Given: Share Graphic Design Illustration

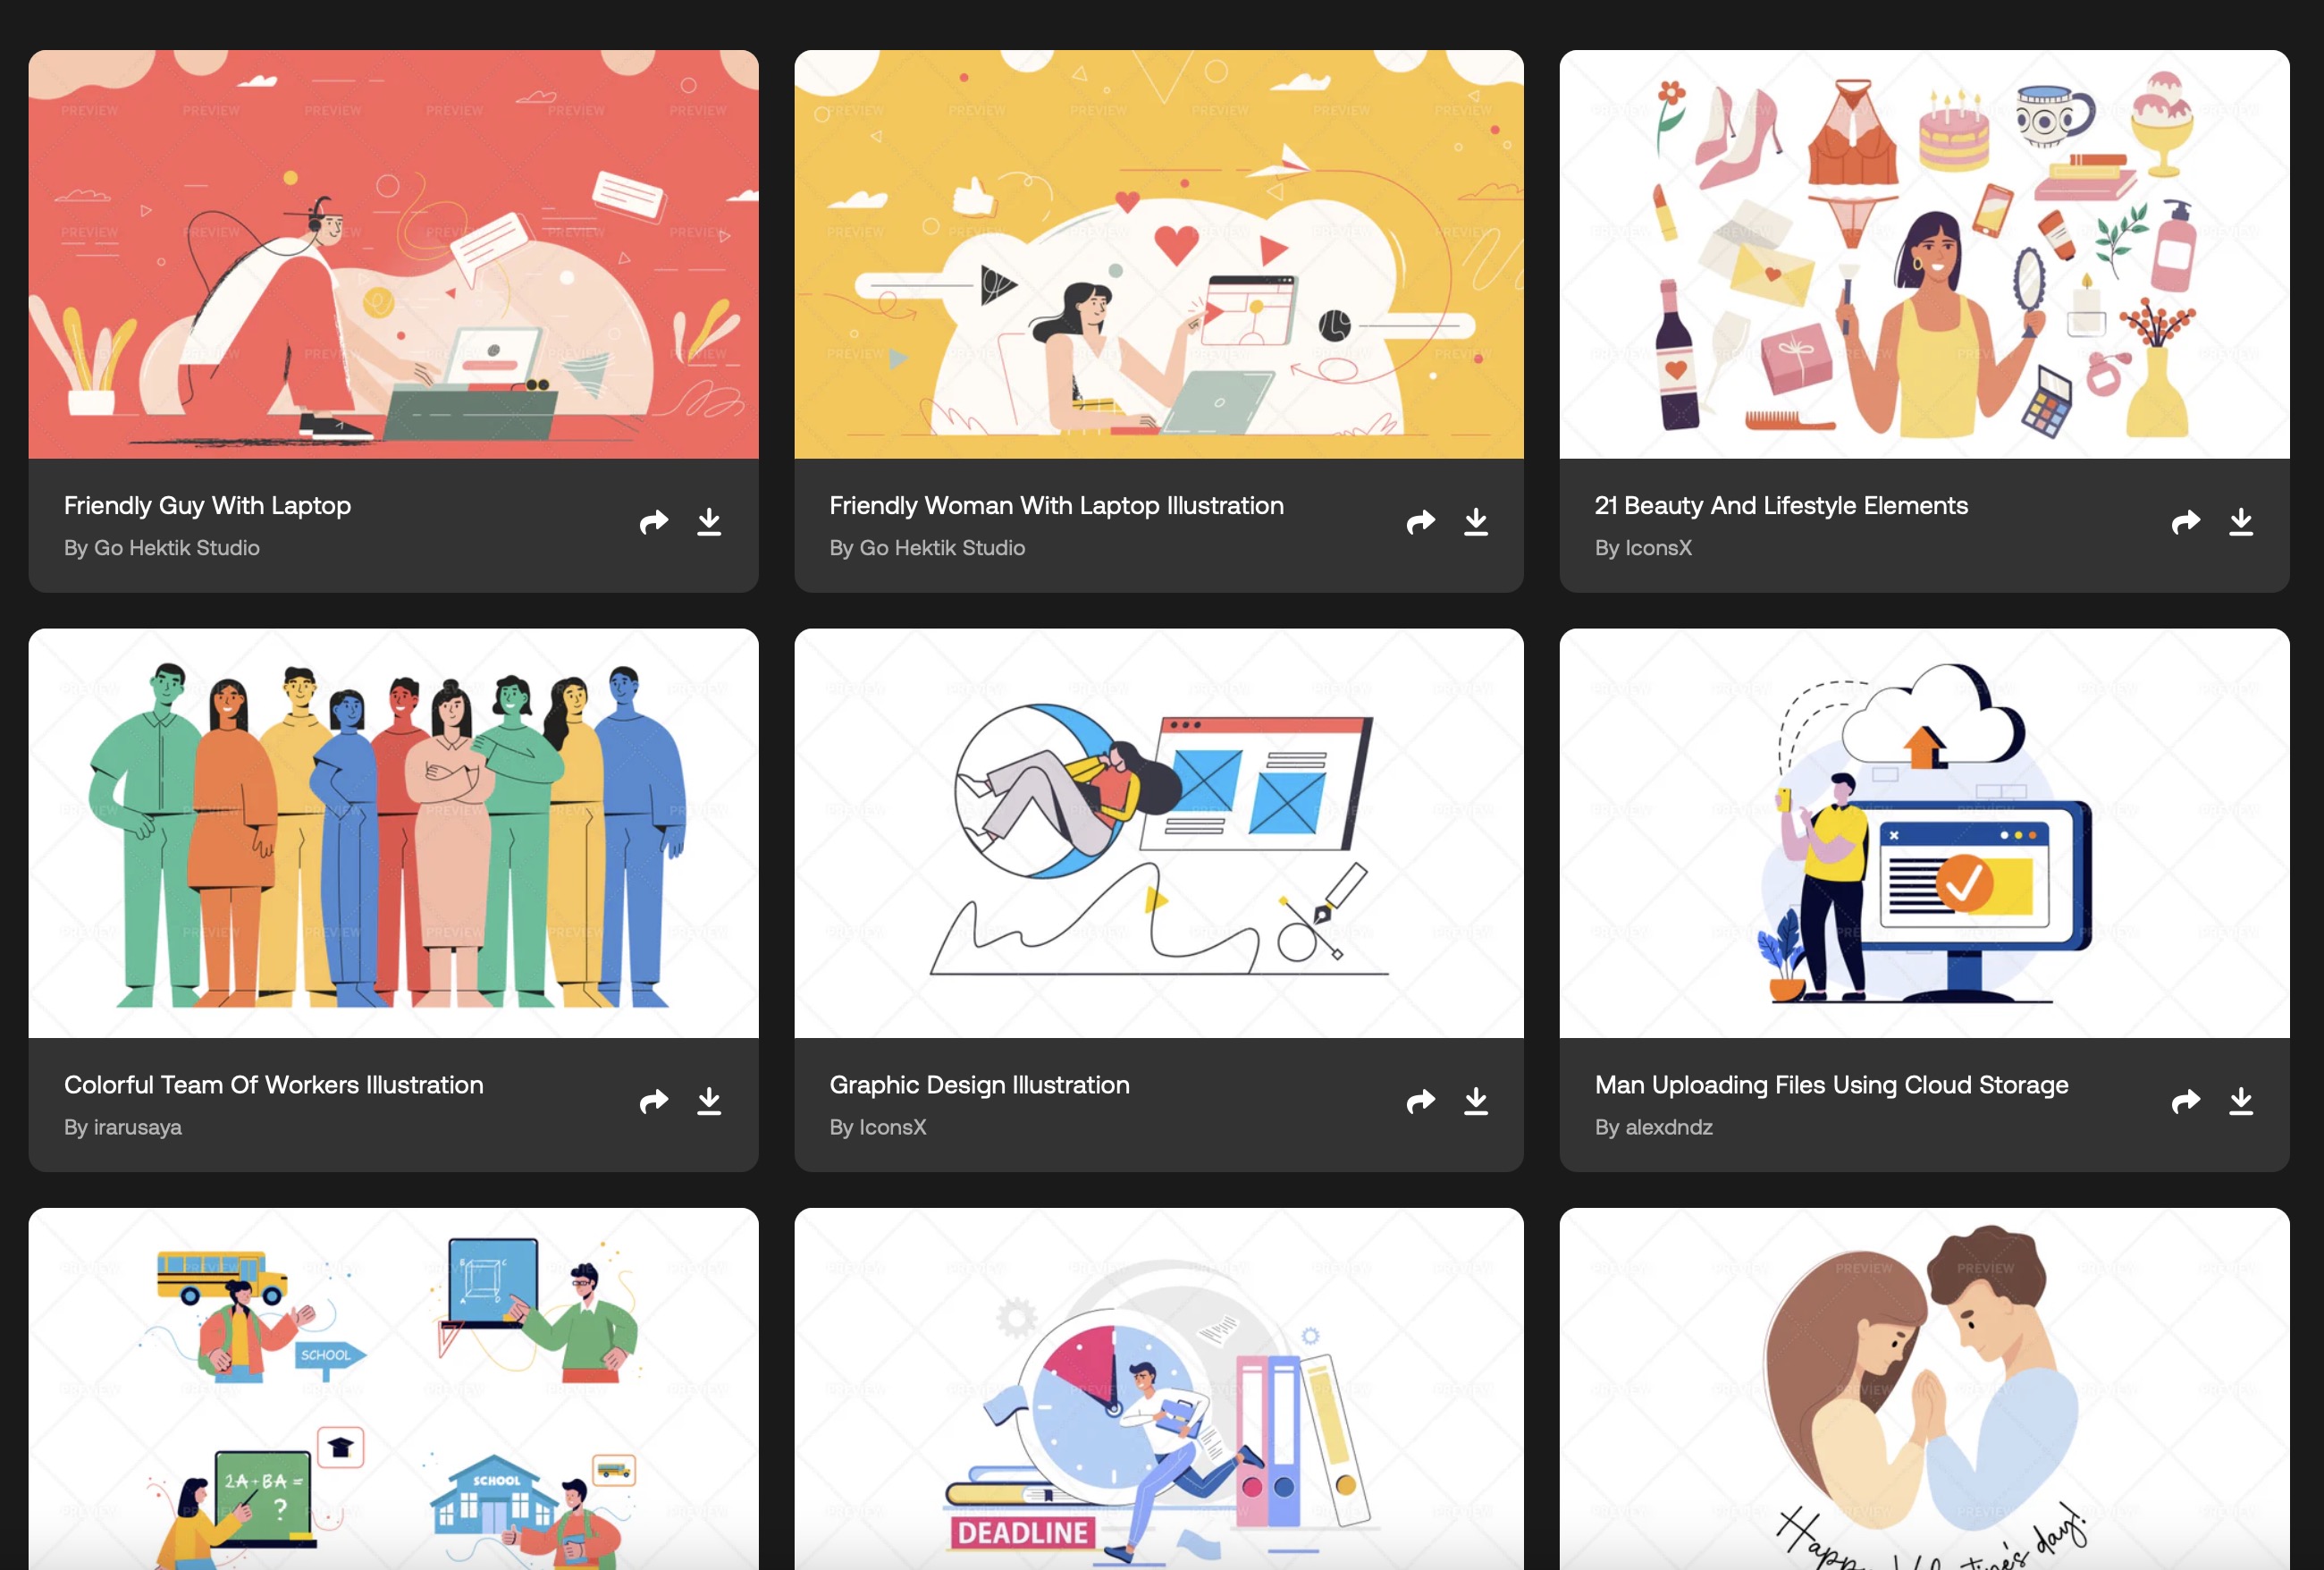Looking at the screenshot, I should tap(1419, 1101).
